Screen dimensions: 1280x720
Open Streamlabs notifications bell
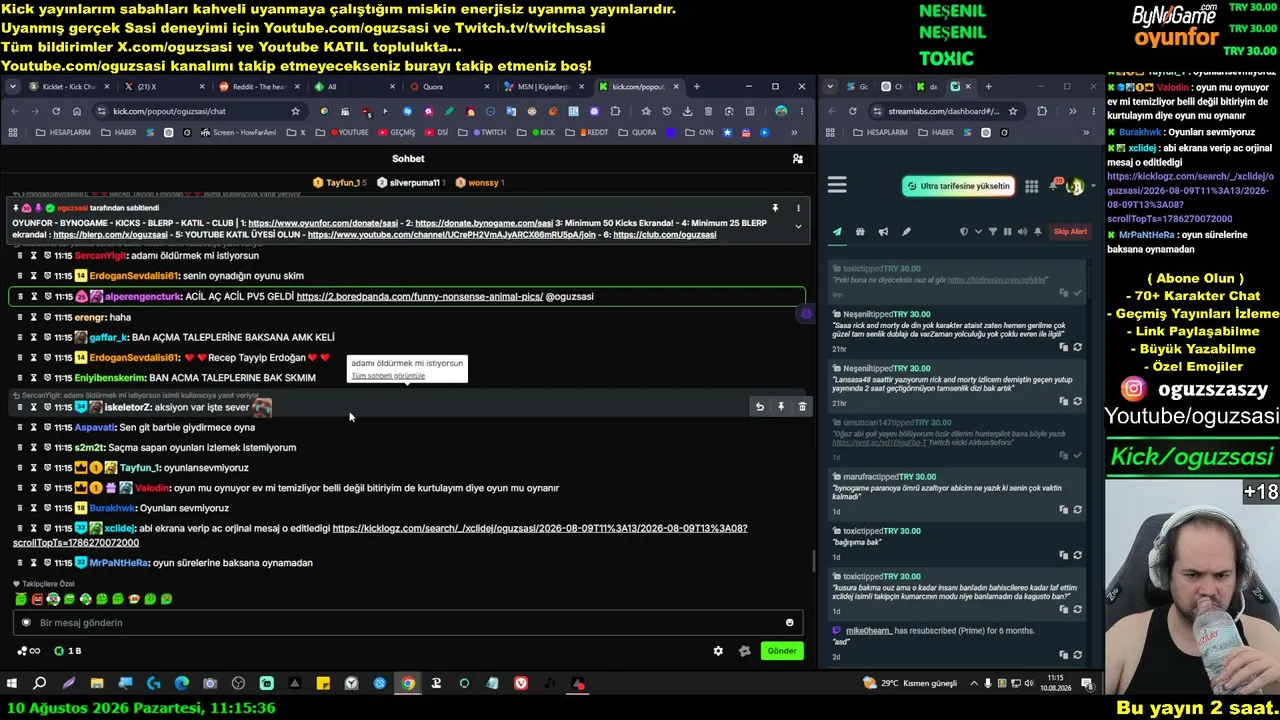click(1054, 186)
